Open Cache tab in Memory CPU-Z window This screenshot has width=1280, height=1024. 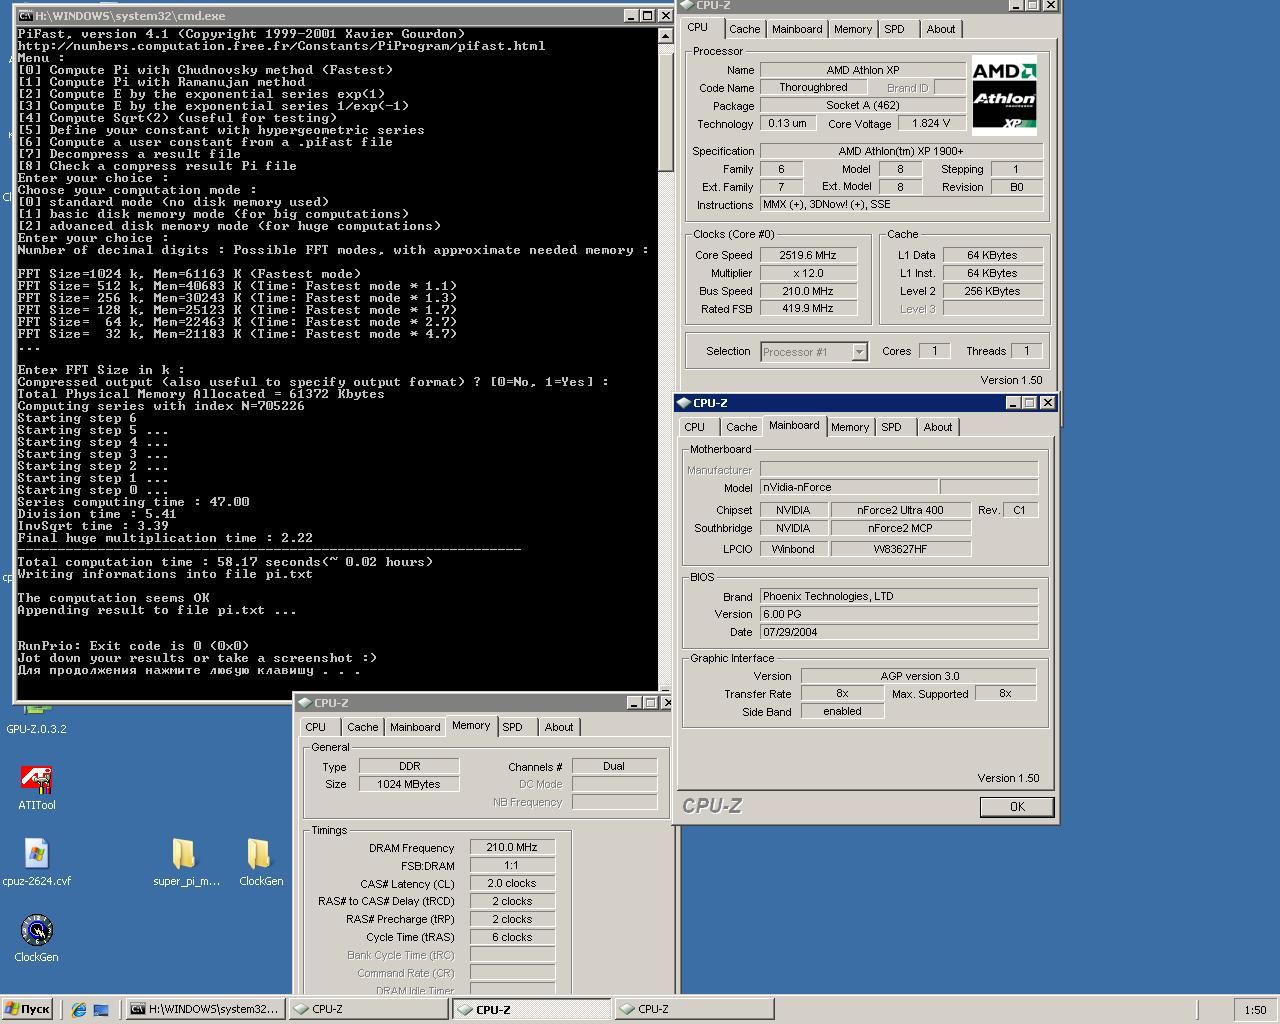click(x=362, y=727)
